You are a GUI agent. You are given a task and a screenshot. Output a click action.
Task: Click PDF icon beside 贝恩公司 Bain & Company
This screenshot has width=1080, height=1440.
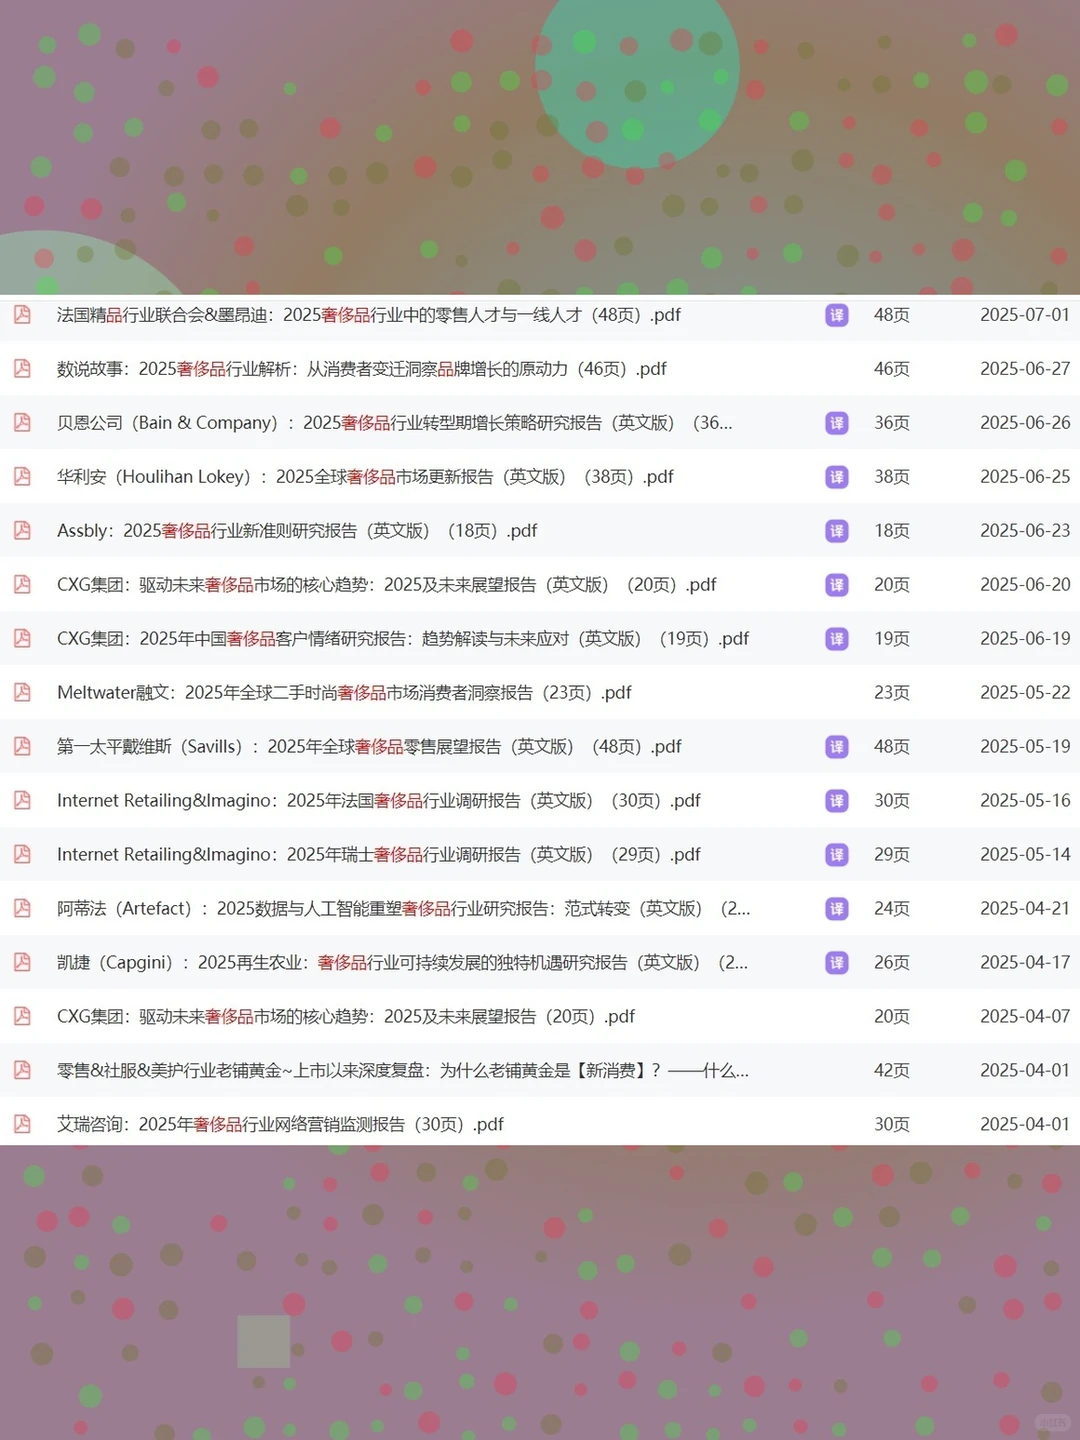[22, 423]
